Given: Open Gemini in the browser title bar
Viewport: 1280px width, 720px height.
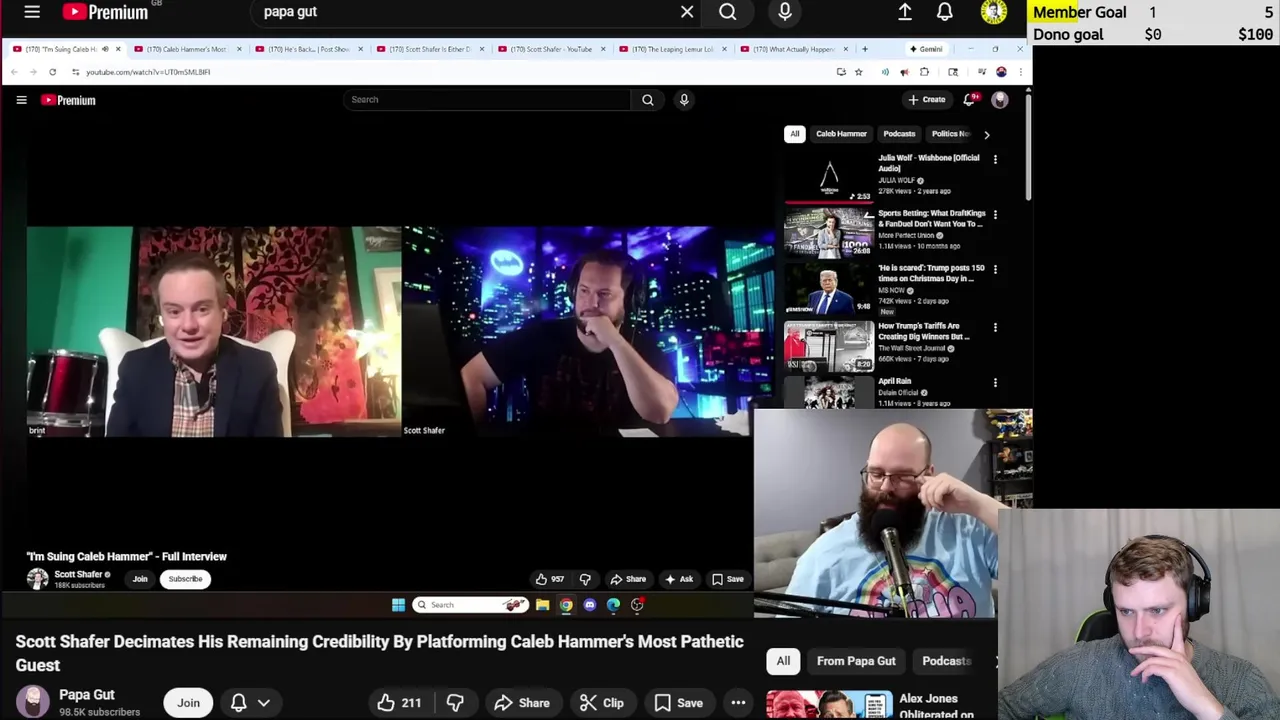Looking at the screenshot, I should [x=925, y=49].
